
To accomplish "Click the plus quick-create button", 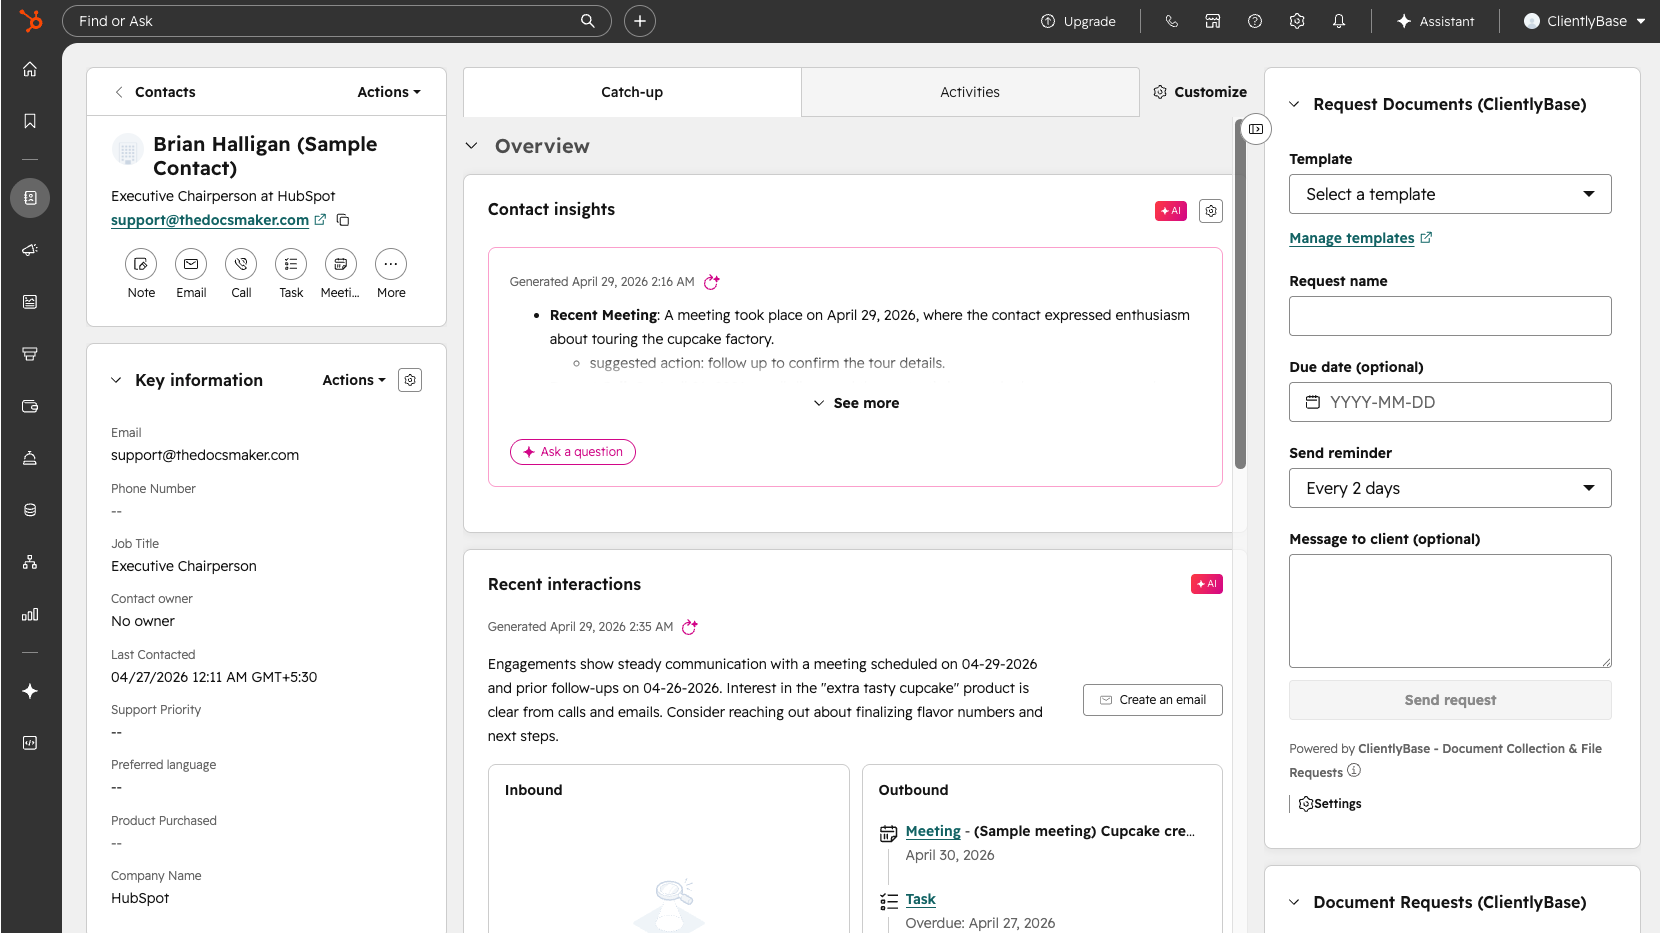I will 640,21.
